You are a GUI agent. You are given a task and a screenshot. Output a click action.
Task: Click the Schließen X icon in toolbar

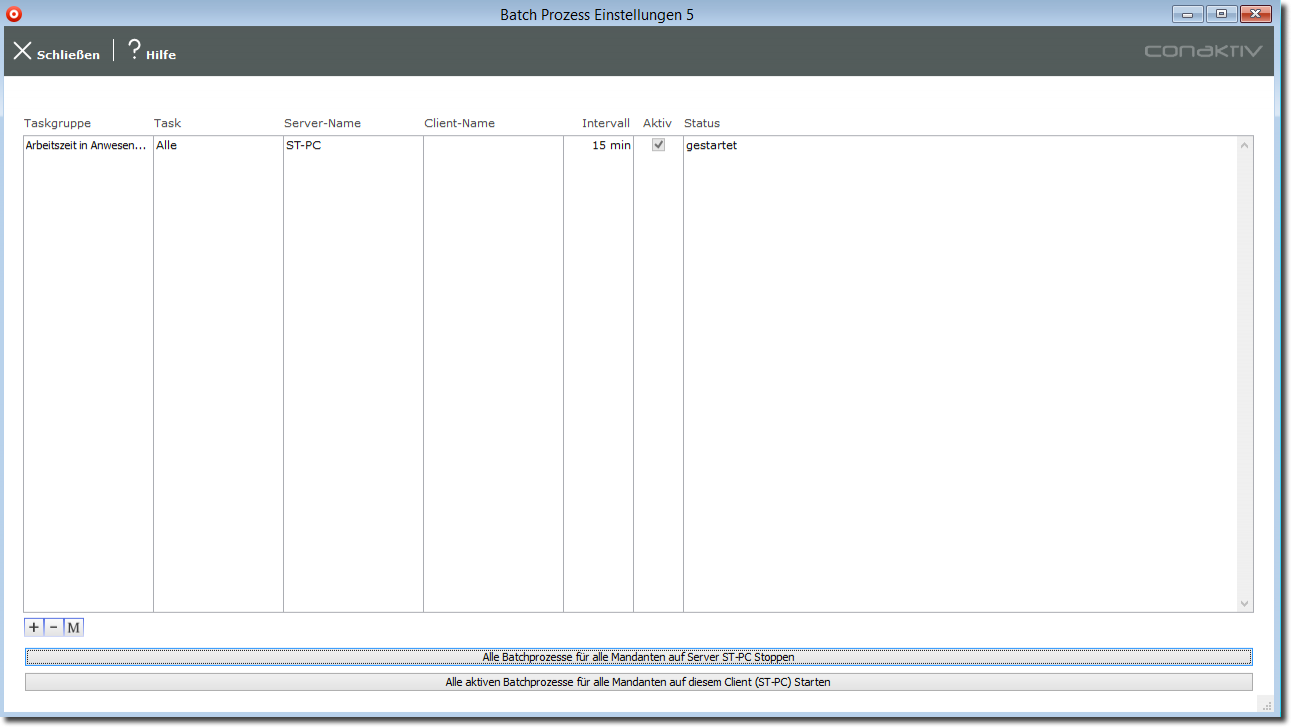(x=22, y=51)
